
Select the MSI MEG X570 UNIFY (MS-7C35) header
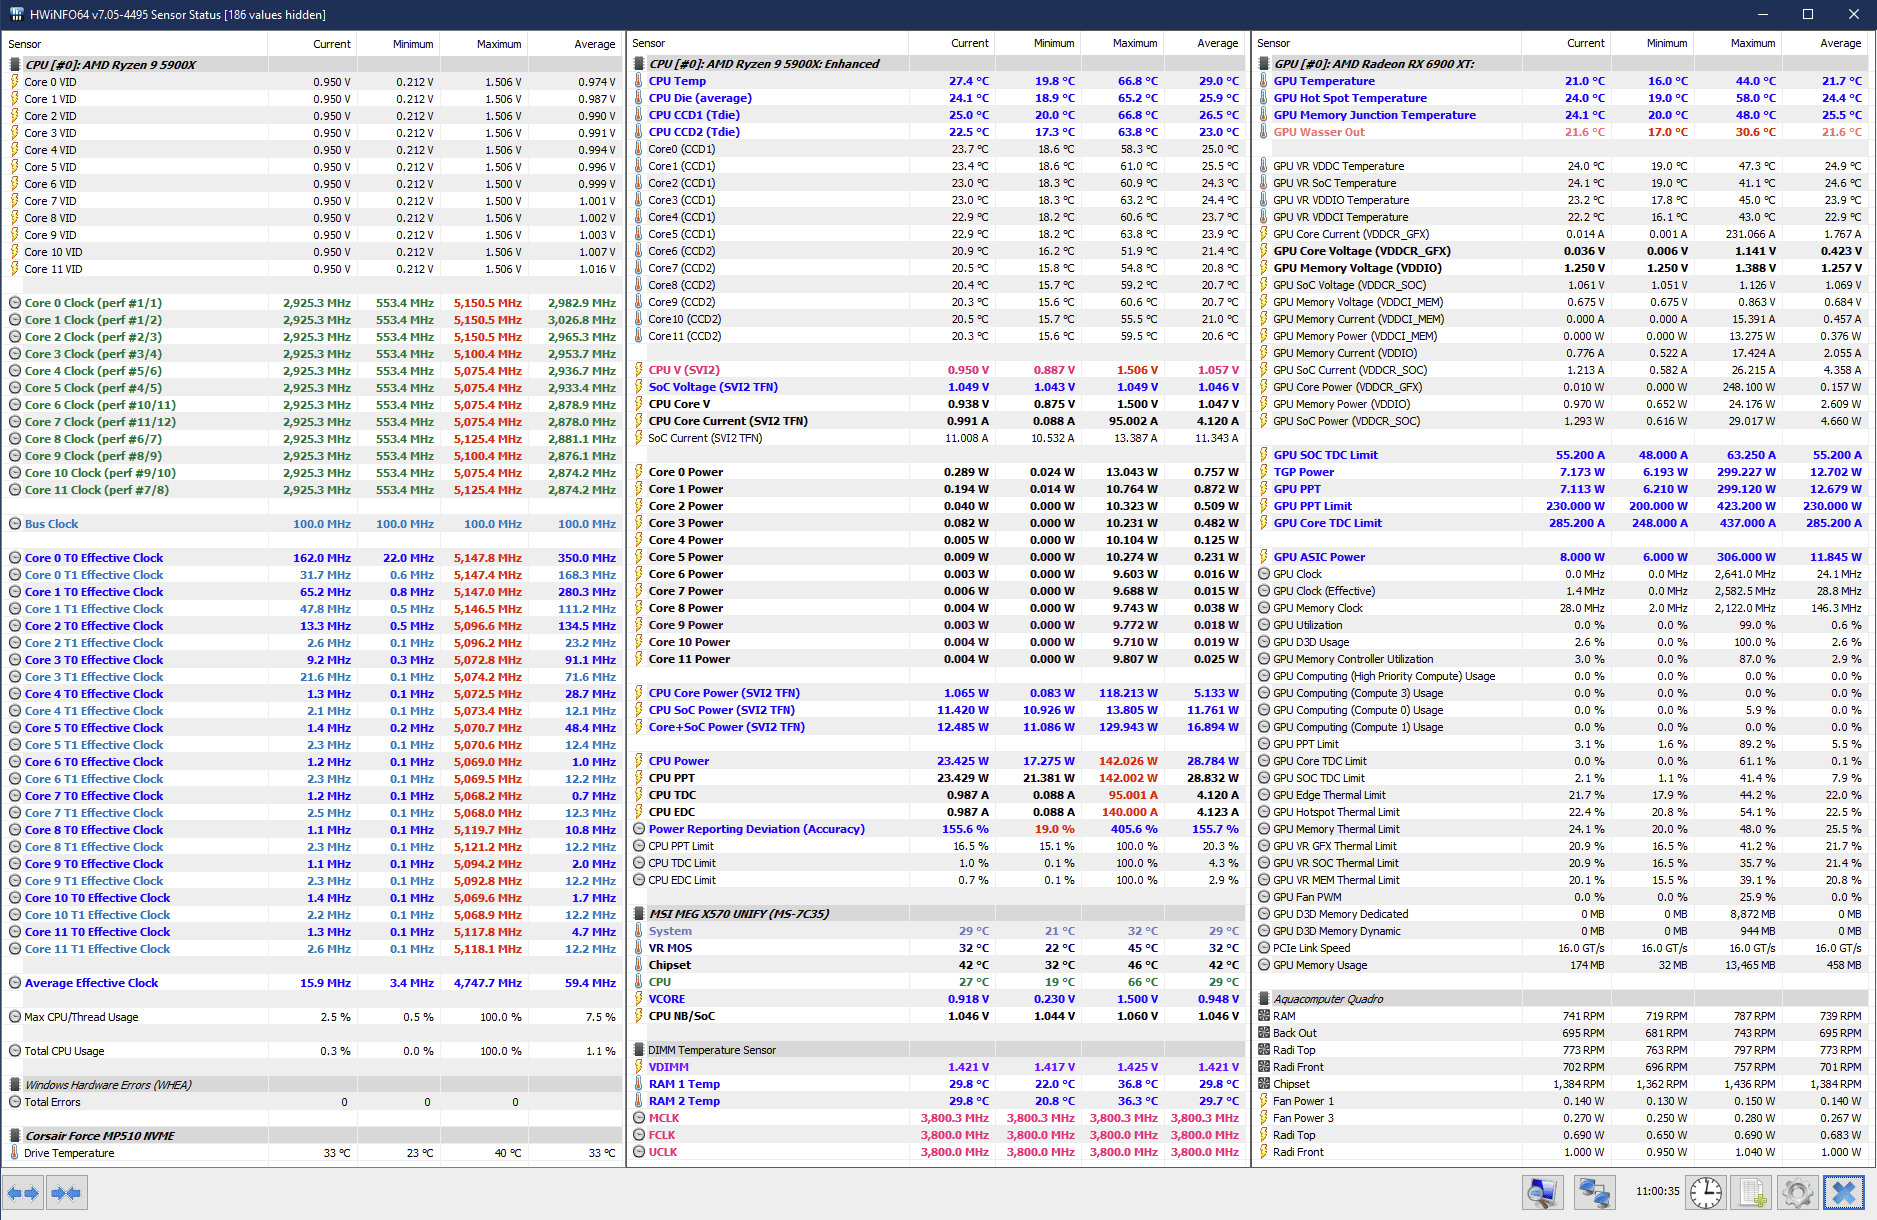click(938, 914)
